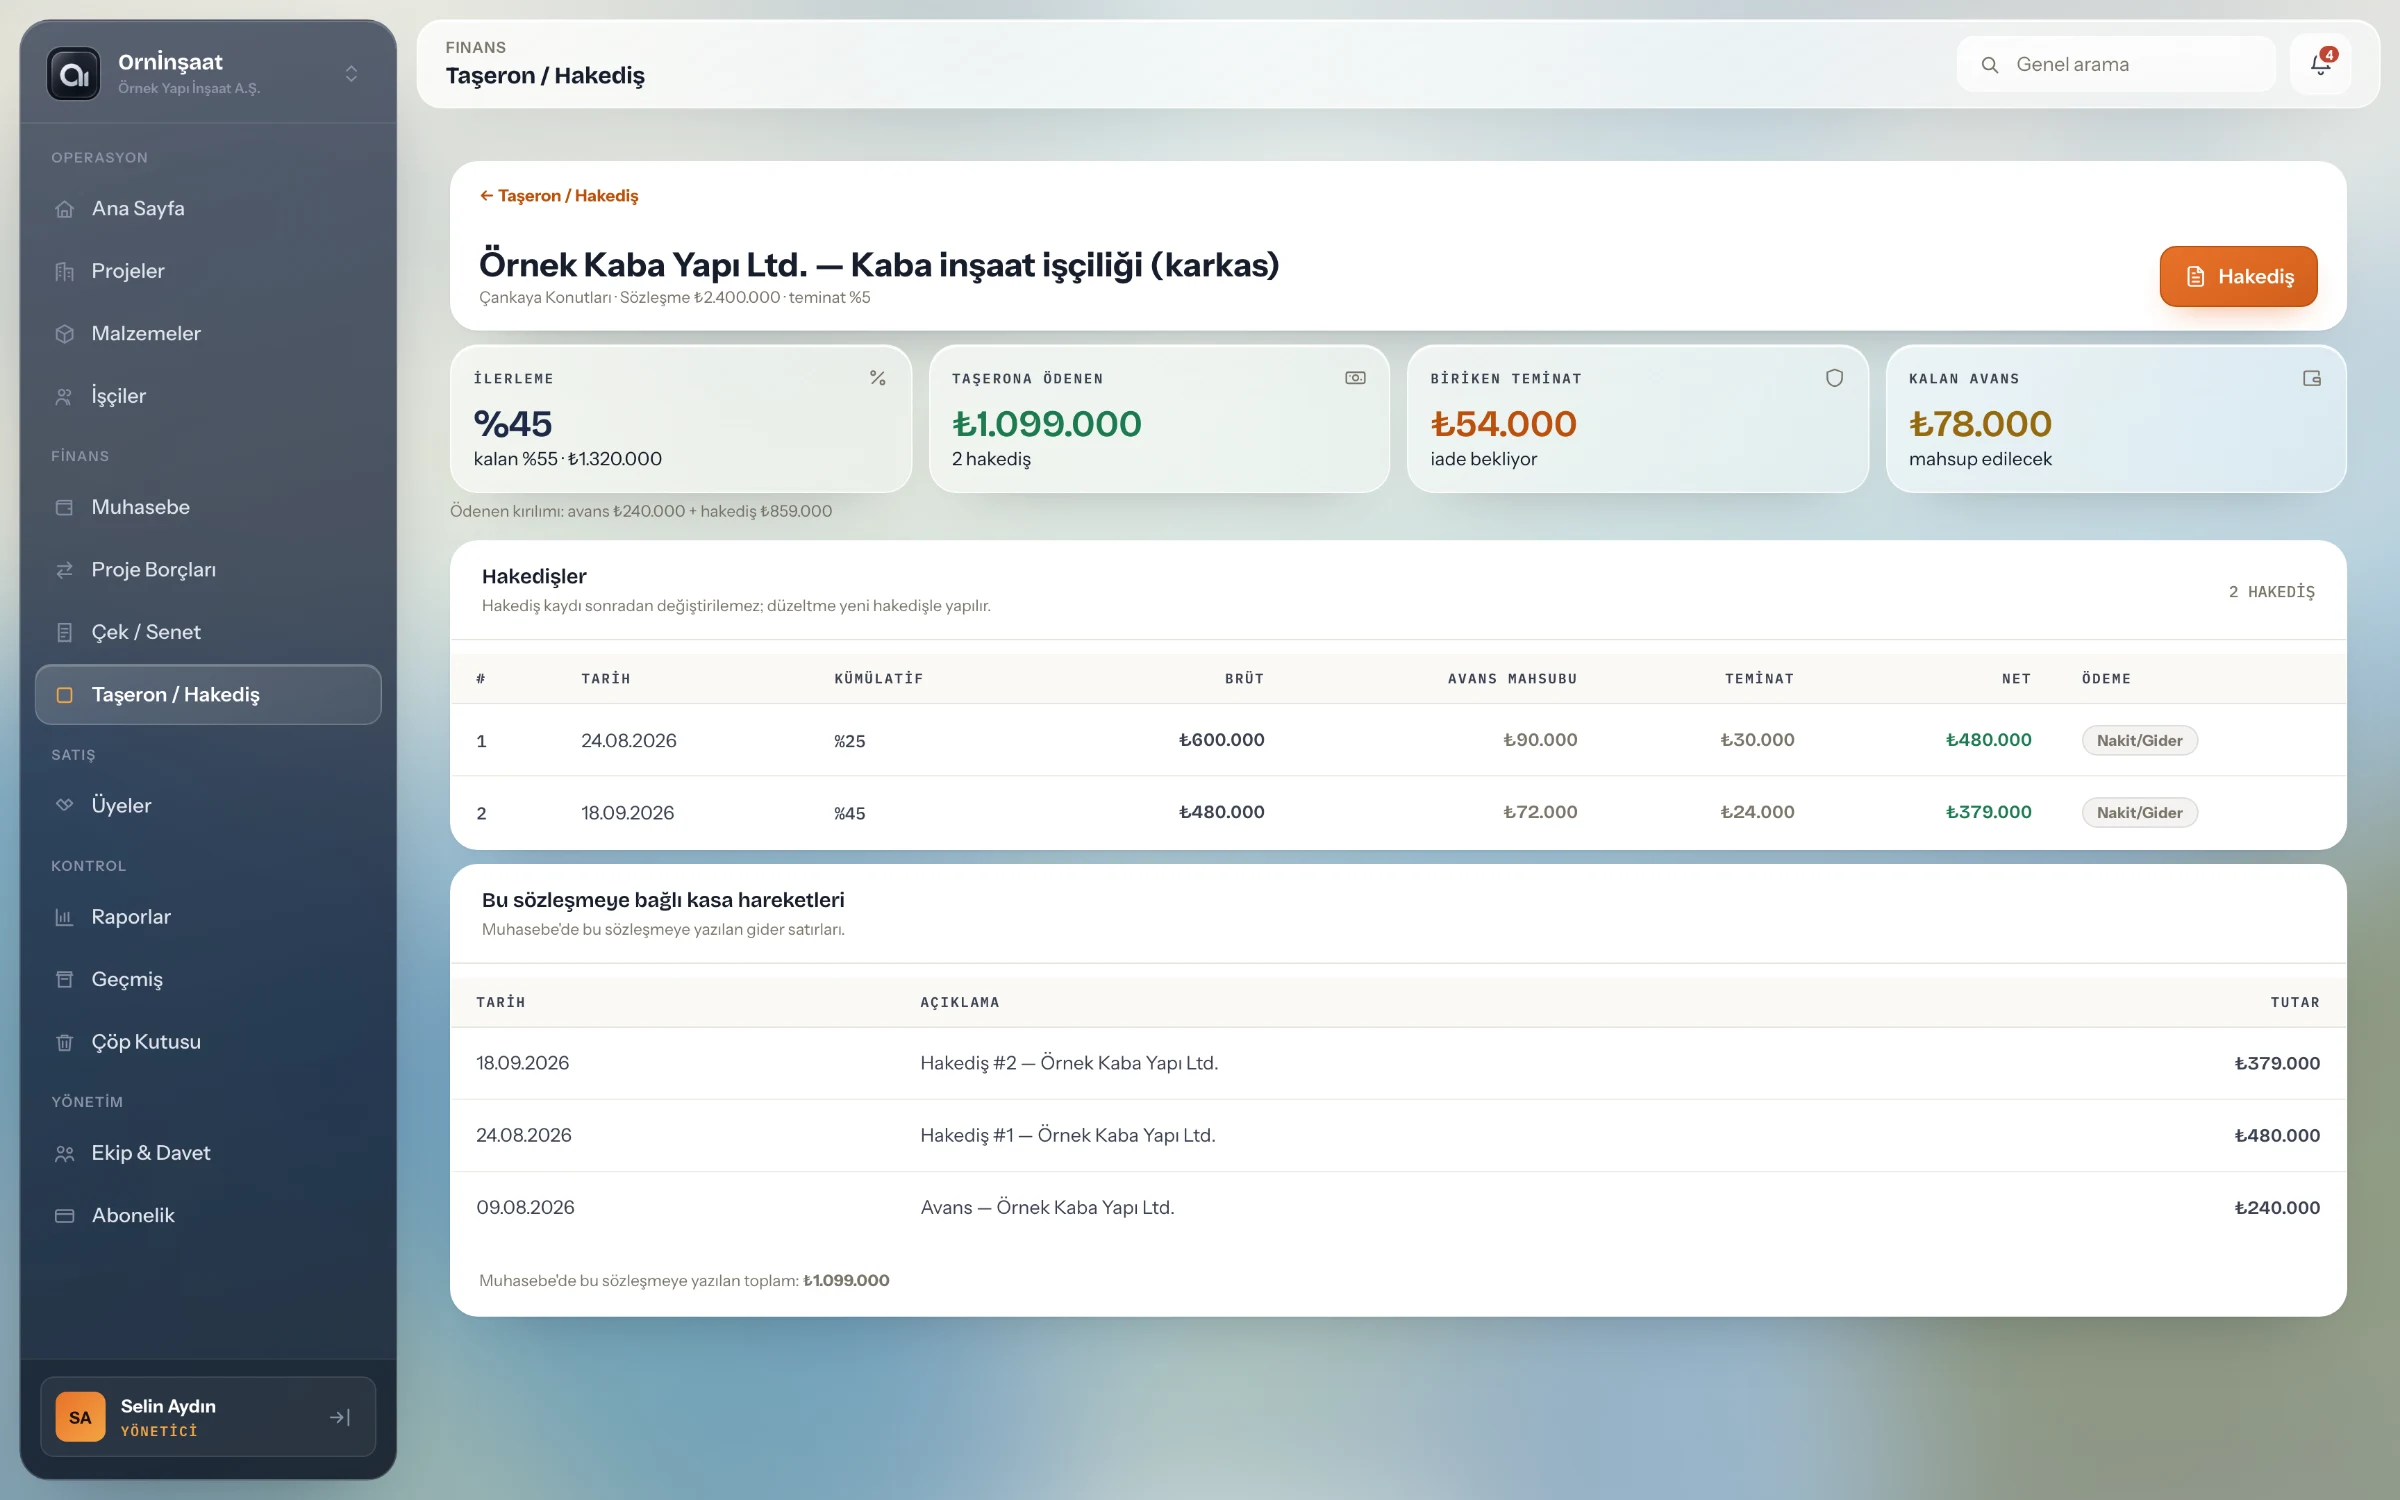The height and width of the screenshot is (1500, 2400).
Task: Click the ₺379.000 net amount in Hakedişler
Action: click(1988, 812)
